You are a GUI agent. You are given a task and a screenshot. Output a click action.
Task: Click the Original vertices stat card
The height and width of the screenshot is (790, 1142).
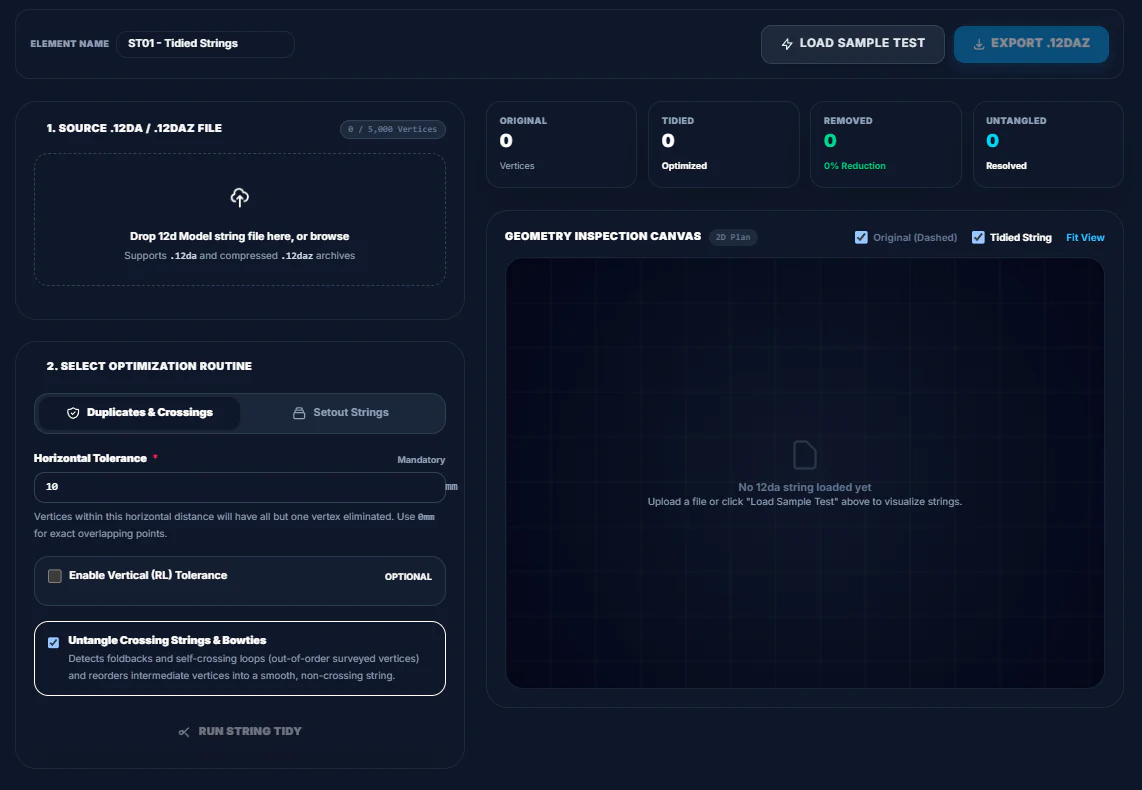click(562, 144)
